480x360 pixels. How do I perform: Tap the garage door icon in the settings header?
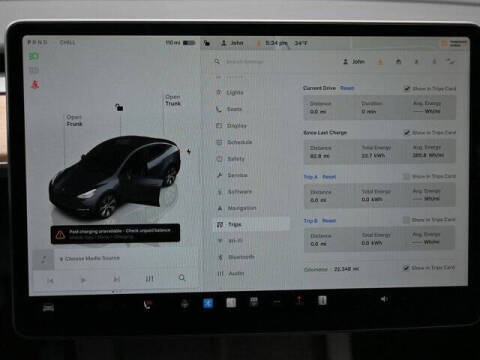[398, 62]
